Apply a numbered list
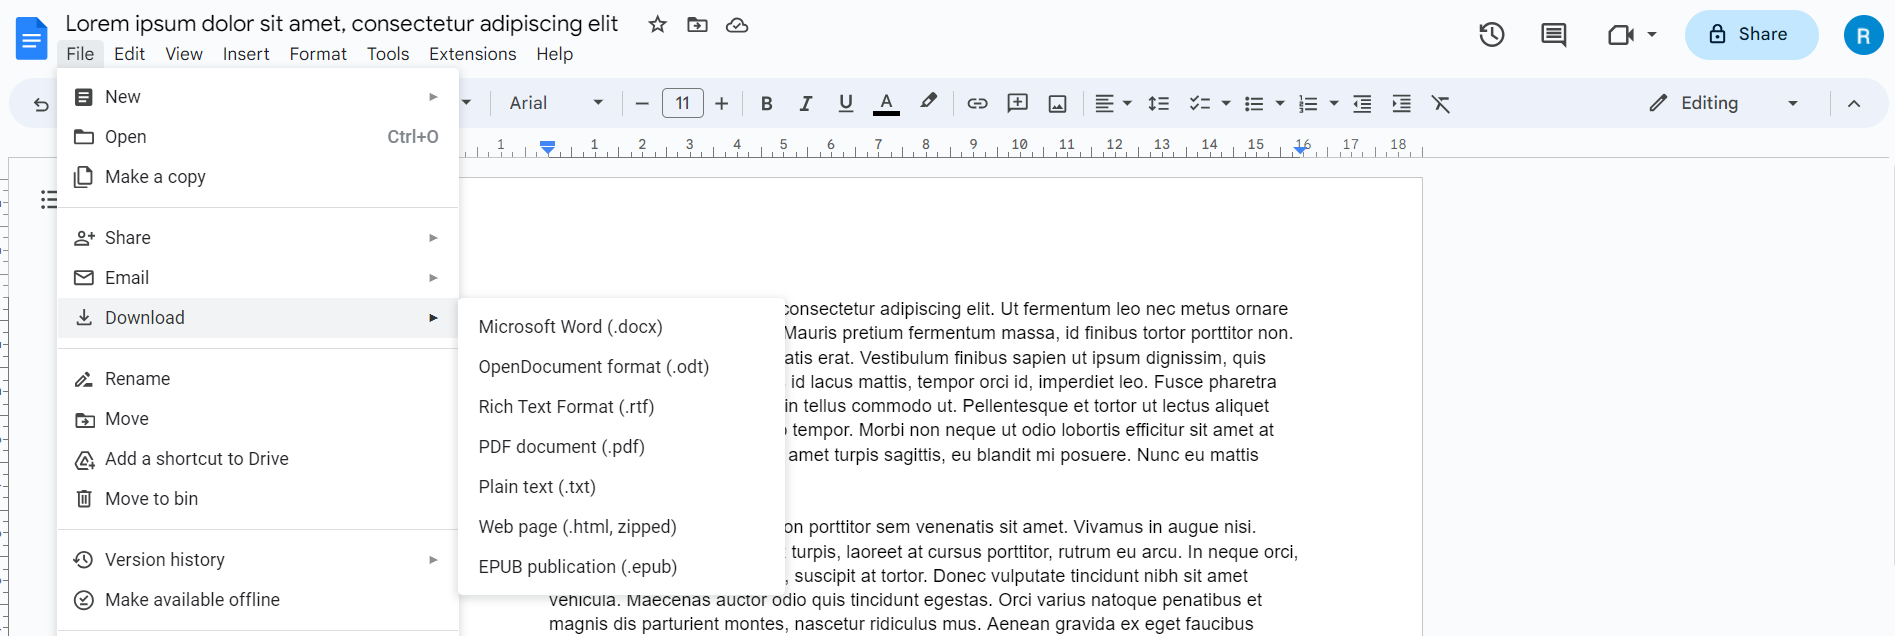1895x636 pixels. click(1307, 104)
